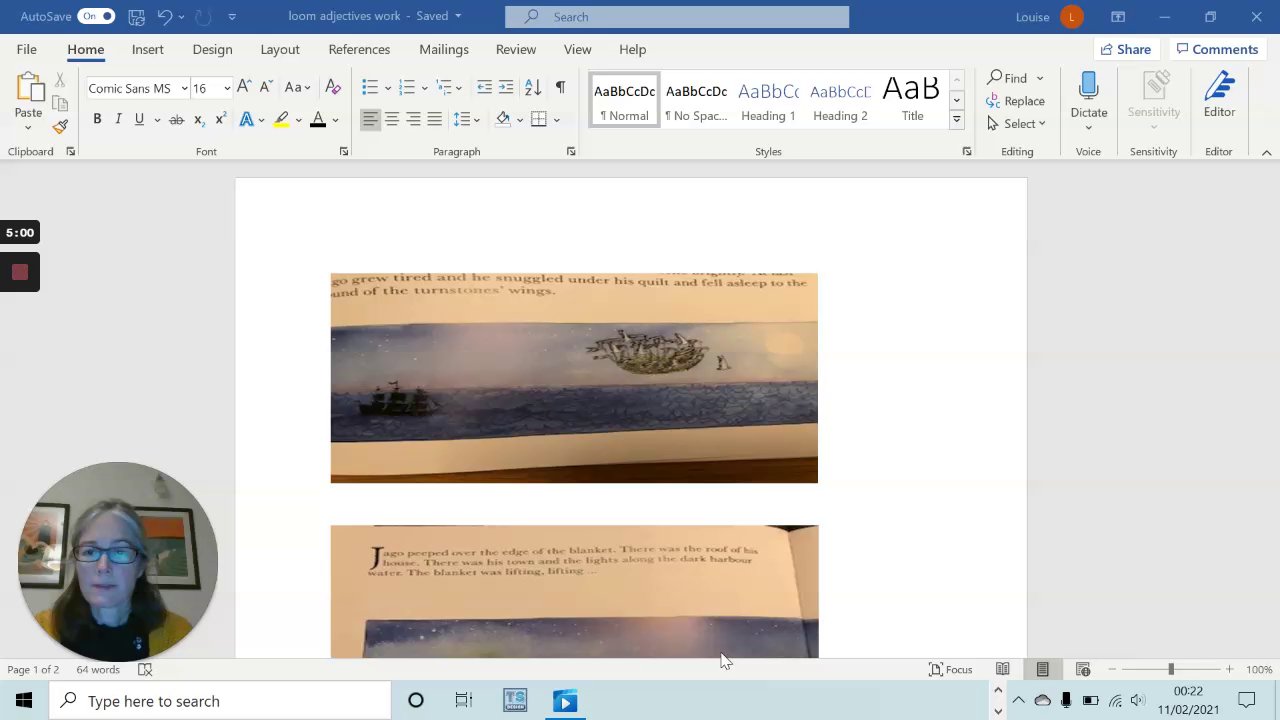
Task: Click the Save icon in title bar
Action: 137,17
